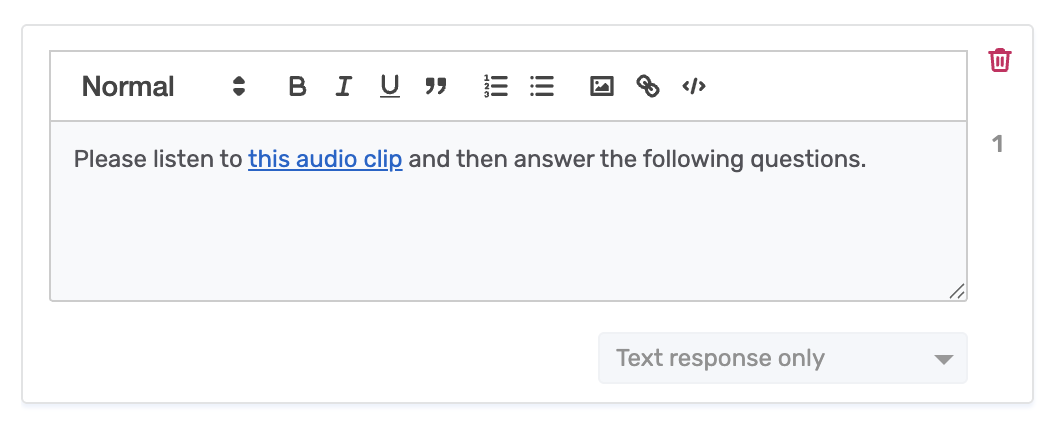Toggle bold formatting
This screenshot has width=1062, height=430.
(297, 87)
